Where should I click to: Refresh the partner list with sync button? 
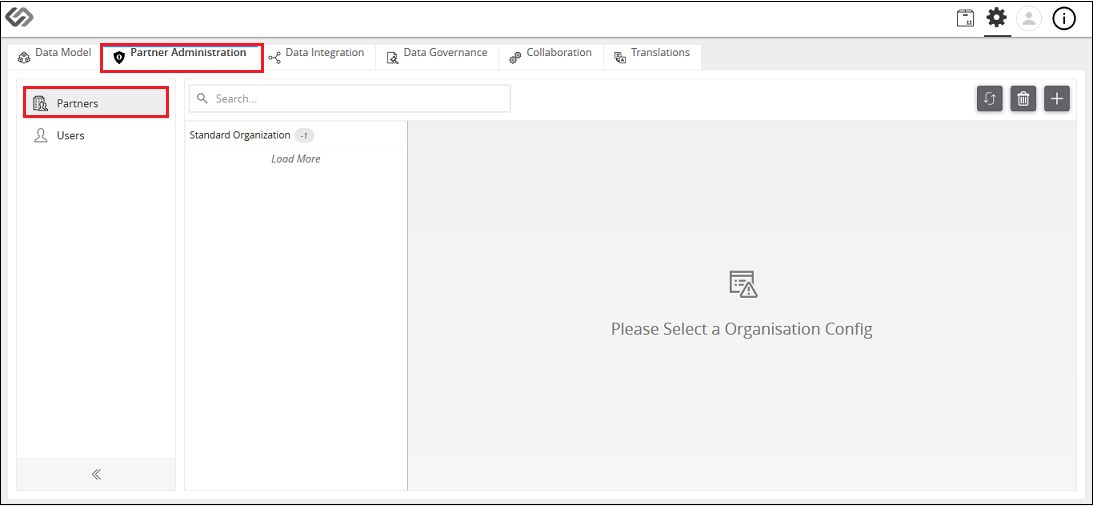coord(989,99)
